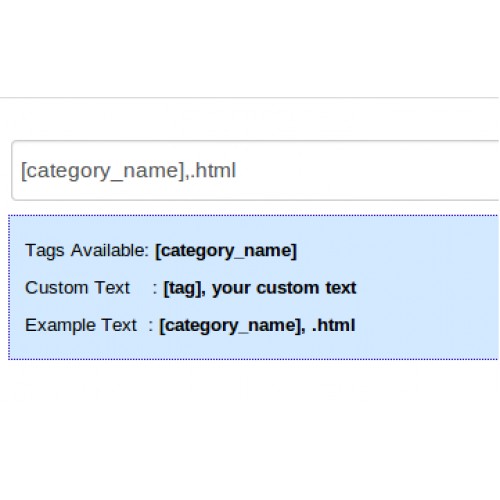Click the Tags Available label
Screen dimensions: 500x500
87,250
